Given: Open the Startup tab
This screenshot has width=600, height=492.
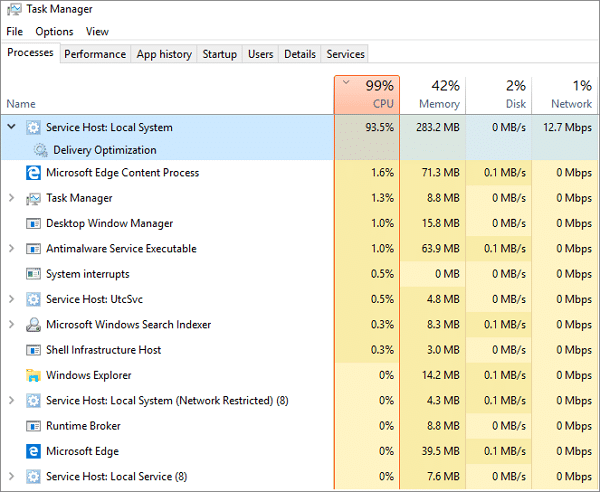Looking at the screenshot, I should pyautogui.click(x=220, y=54).
